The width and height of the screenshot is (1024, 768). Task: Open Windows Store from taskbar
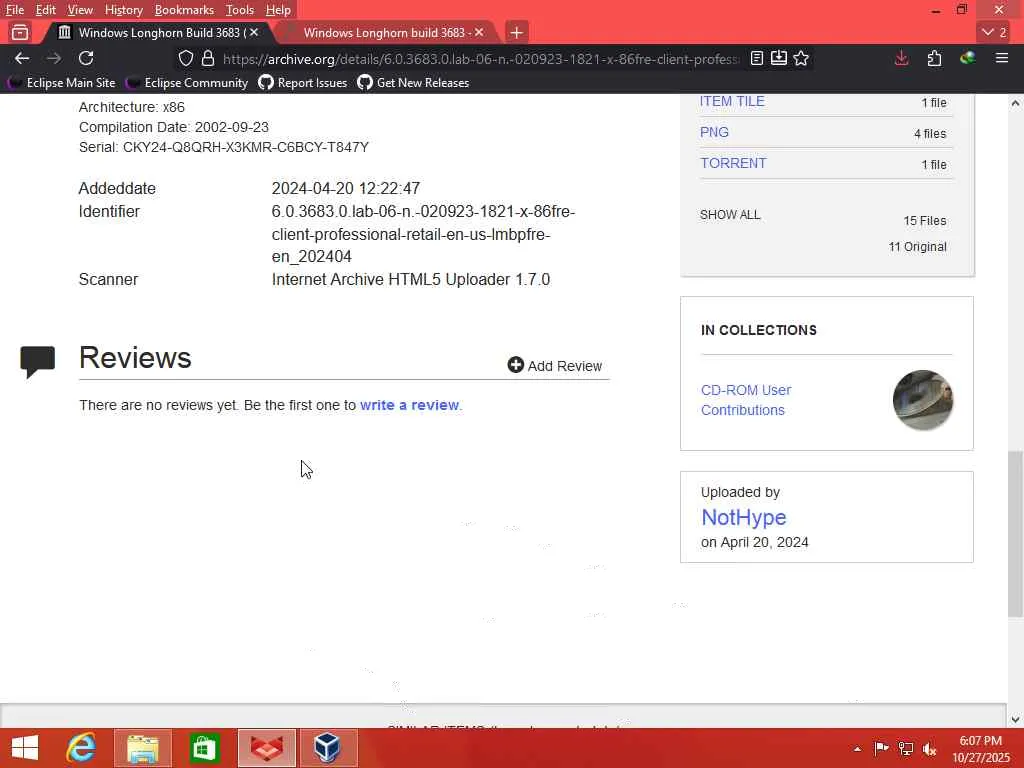tap(204, 748)
